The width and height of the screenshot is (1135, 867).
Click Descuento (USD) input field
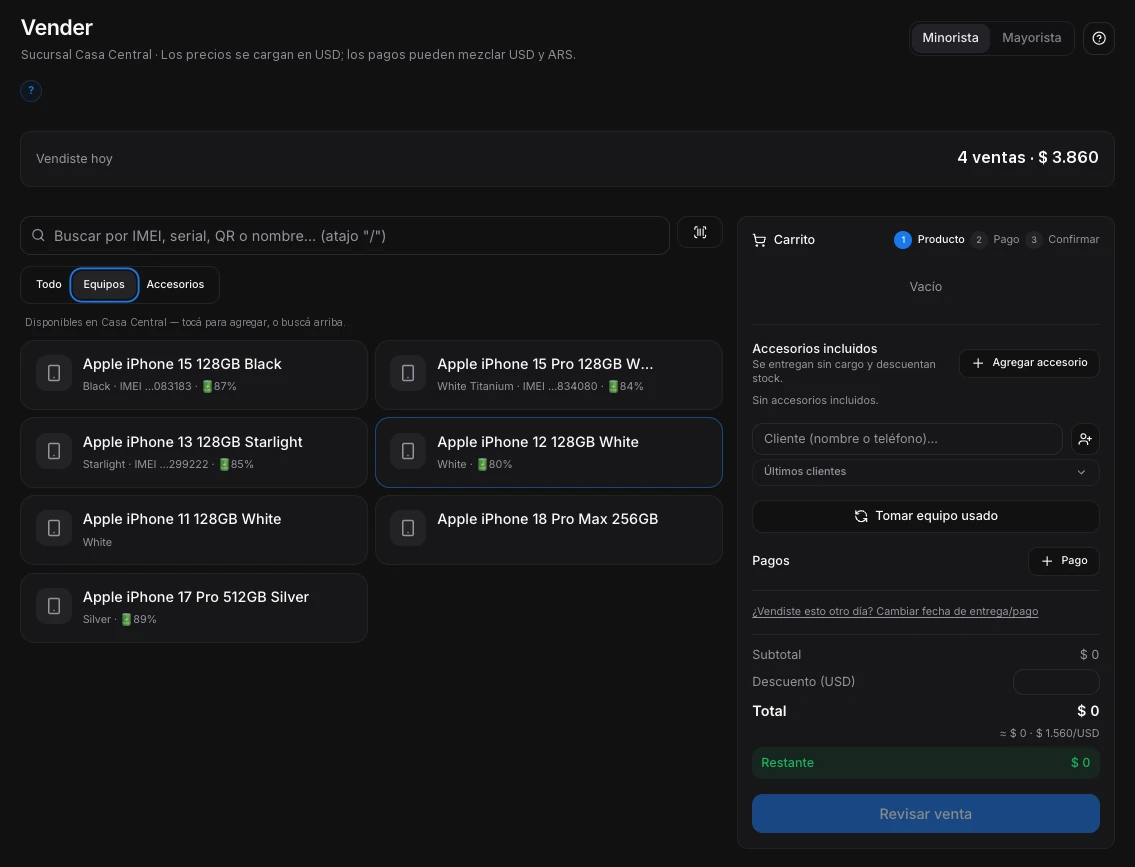1055,682
